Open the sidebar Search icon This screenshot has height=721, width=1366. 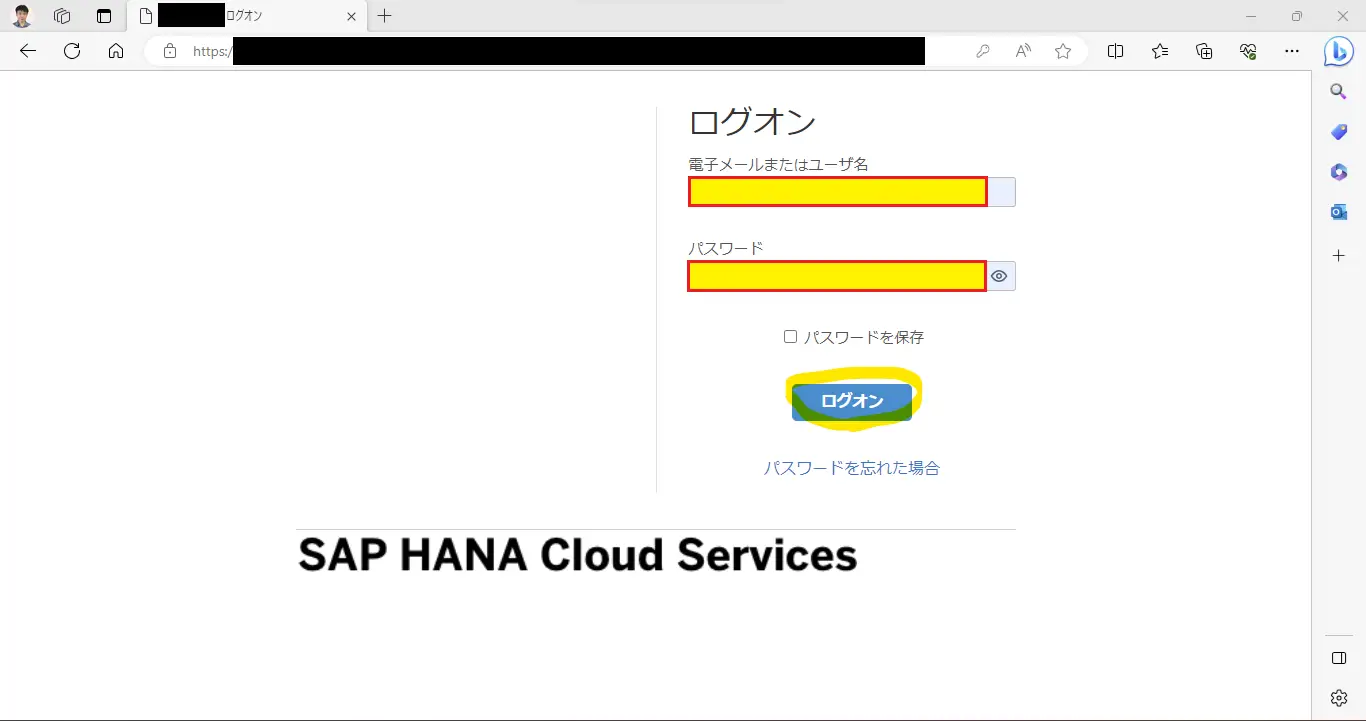pos(1339,92)
